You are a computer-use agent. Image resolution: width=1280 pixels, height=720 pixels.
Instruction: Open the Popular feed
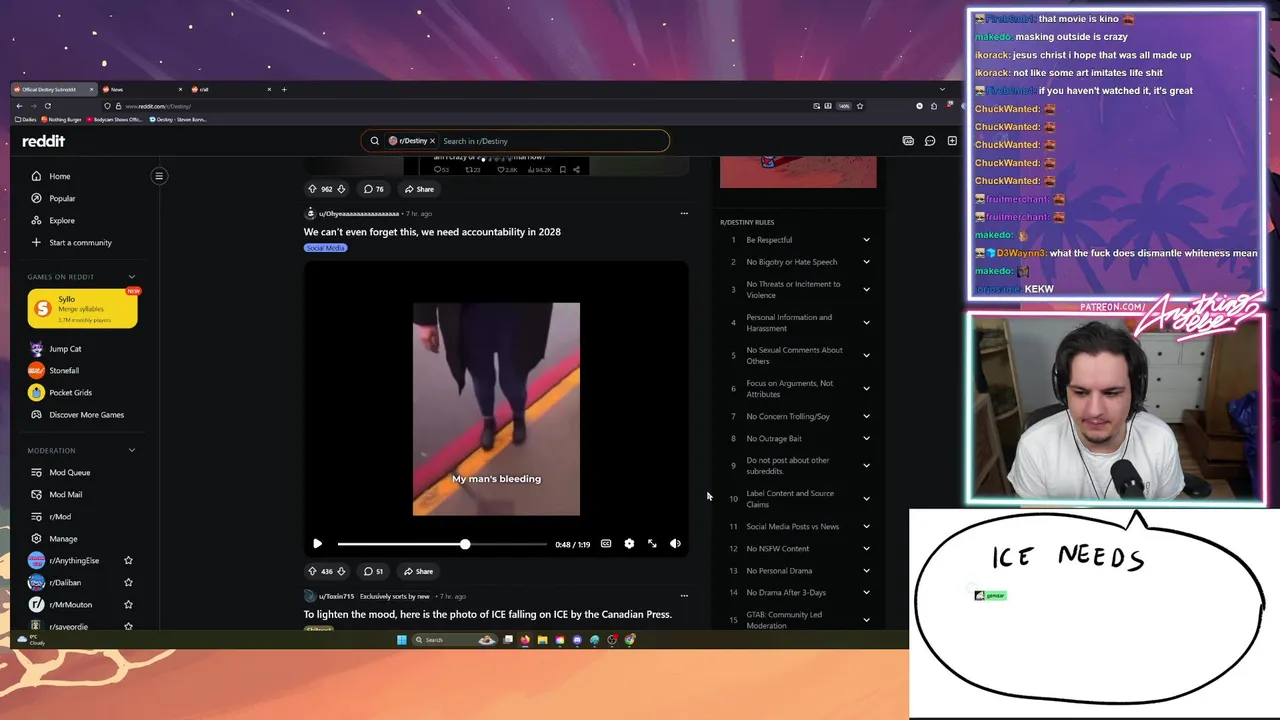[x=62, y=198]
